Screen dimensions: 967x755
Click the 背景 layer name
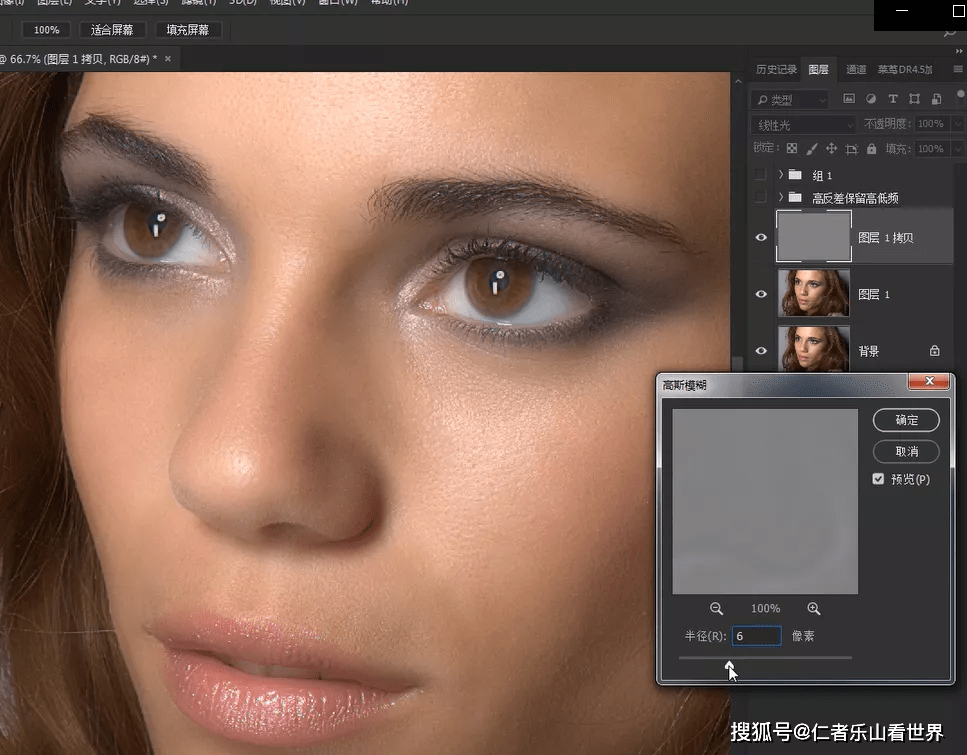pyautogui.click(x=868, y=351)
